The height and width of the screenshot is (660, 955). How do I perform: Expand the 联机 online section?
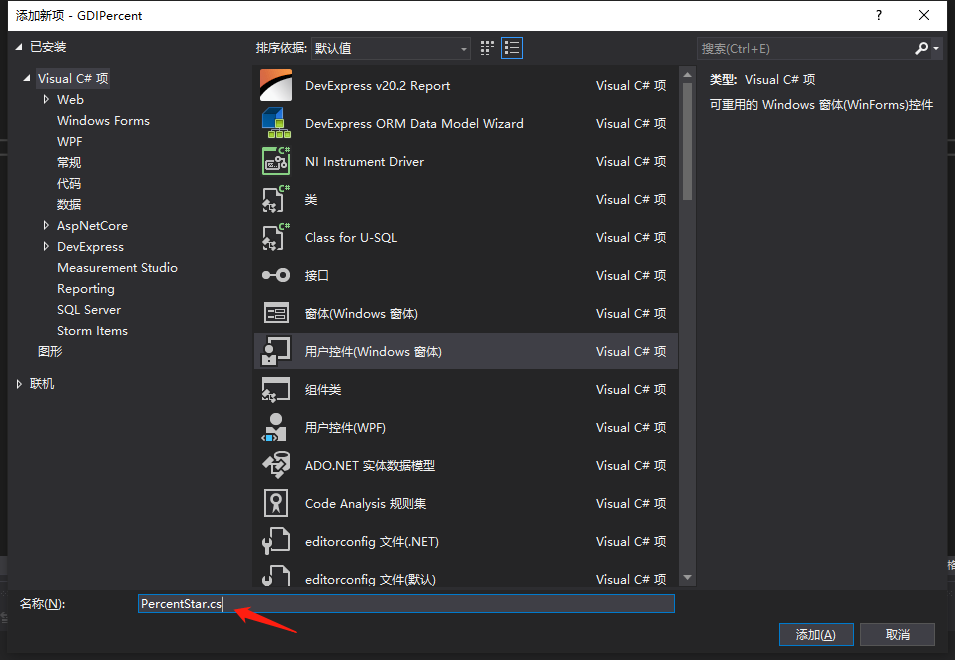(19, 384)
